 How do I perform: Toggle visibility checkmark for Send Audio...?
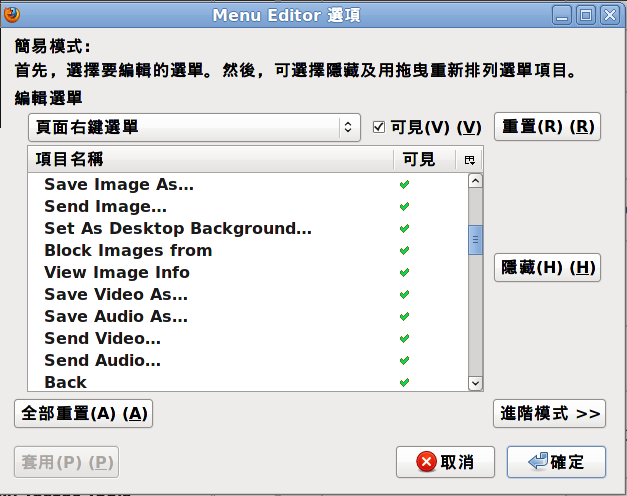404,360
